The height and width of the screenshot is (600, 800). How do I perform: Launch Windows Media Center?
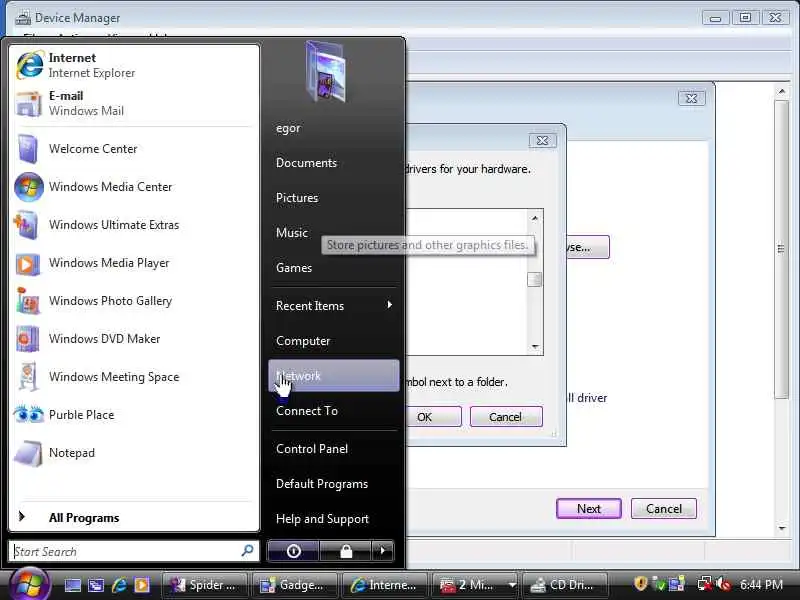point(134,187)
